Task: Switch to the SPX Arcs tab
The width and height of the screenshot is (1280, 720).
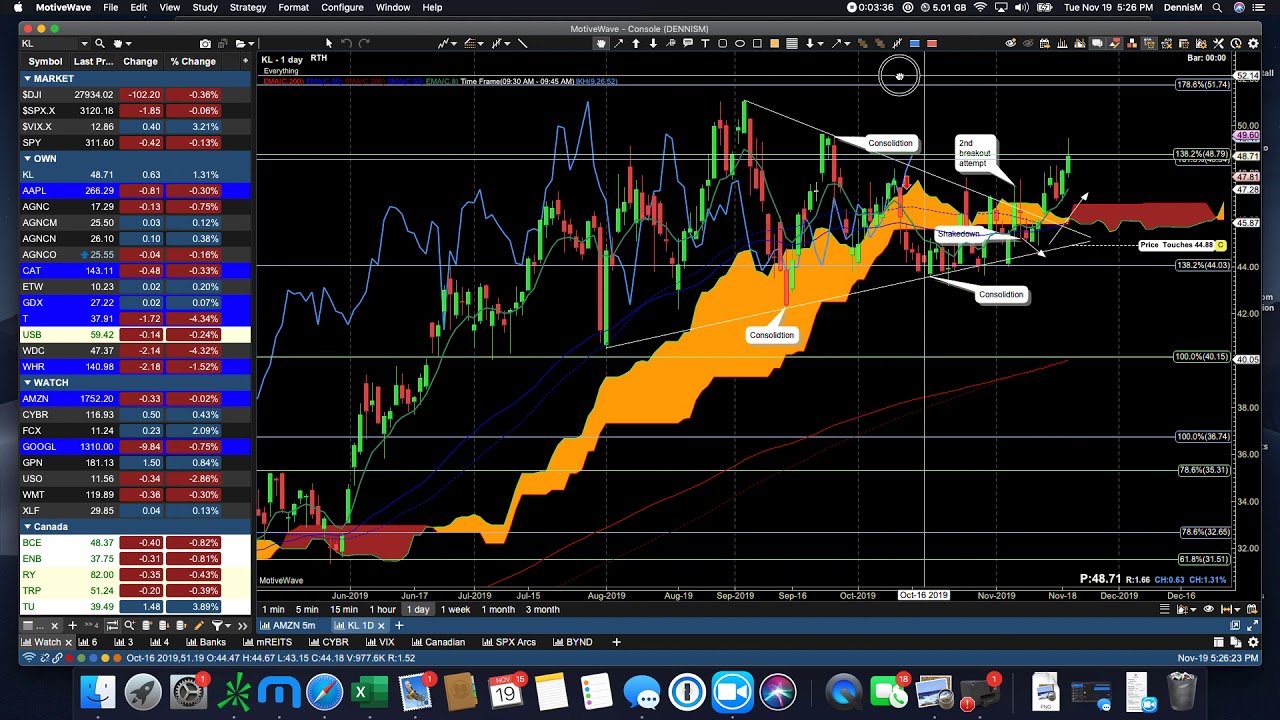Action: click(x=509, y=642)
